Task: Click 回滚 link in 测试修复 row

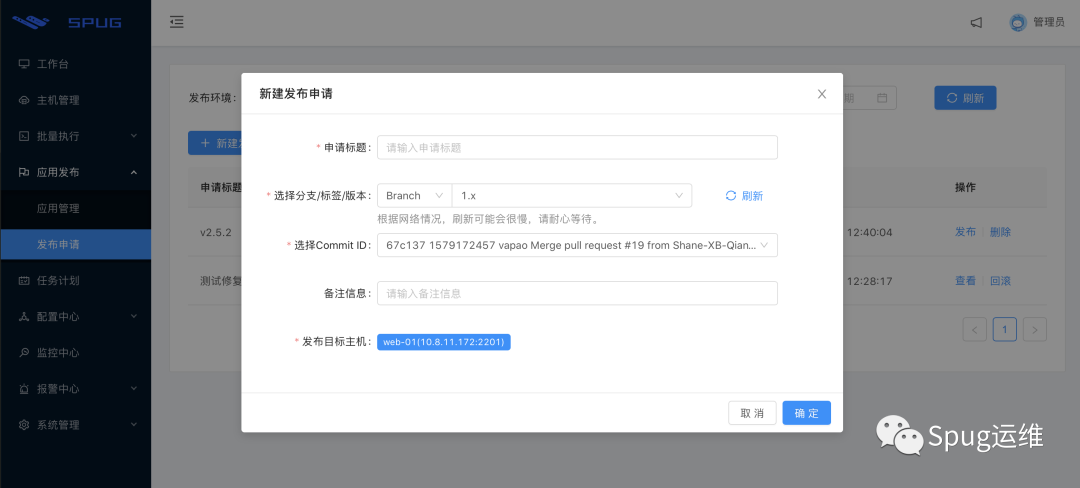Action: click(1000, 281)
